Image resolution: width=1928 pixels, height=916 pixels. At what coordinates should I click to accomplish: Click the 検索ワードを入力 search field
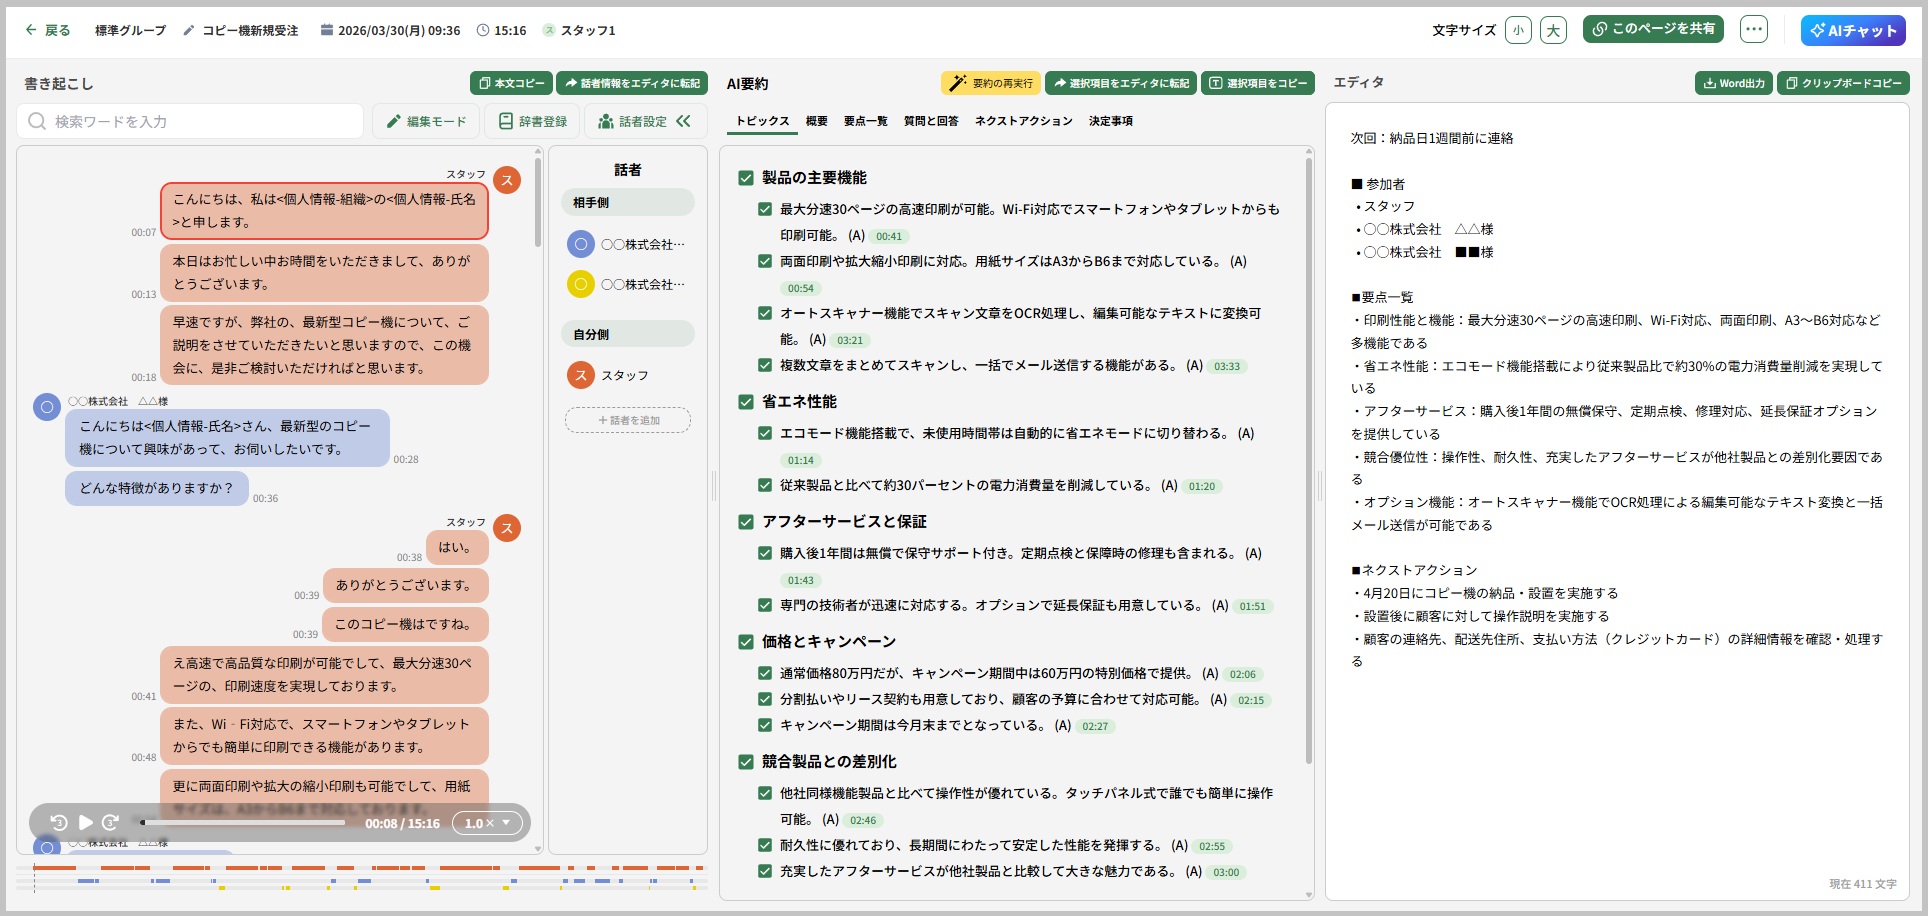click(x=190, y=121)
